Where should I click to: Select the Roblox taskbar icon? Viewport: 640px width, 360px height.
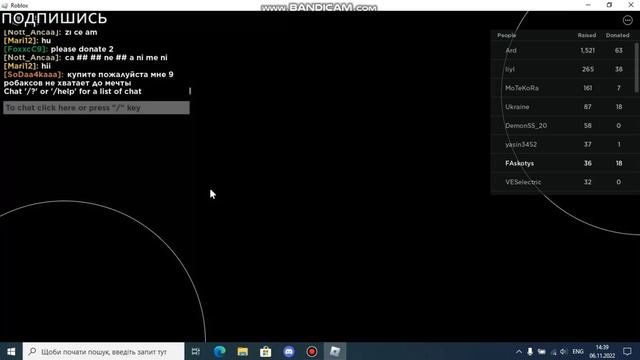click(x=335, y=351)
